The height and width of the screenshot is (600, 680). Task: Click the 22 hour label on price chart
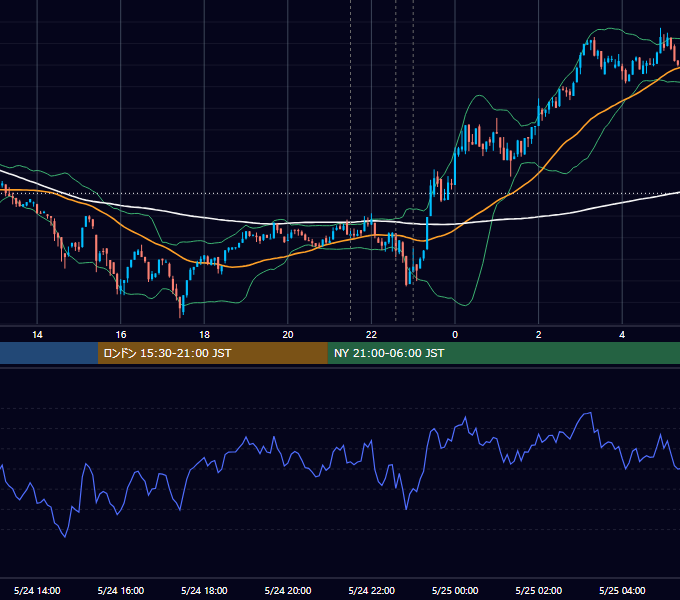tap(371, 335)
